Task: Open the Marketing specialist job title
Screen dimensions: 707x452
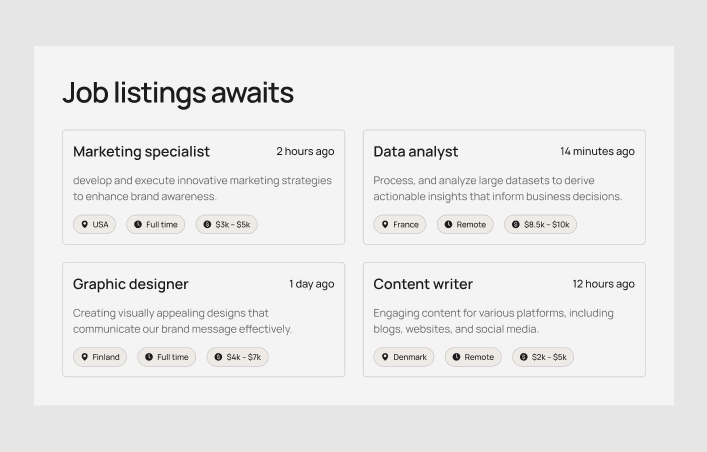Action: click(x=141, y=152)
